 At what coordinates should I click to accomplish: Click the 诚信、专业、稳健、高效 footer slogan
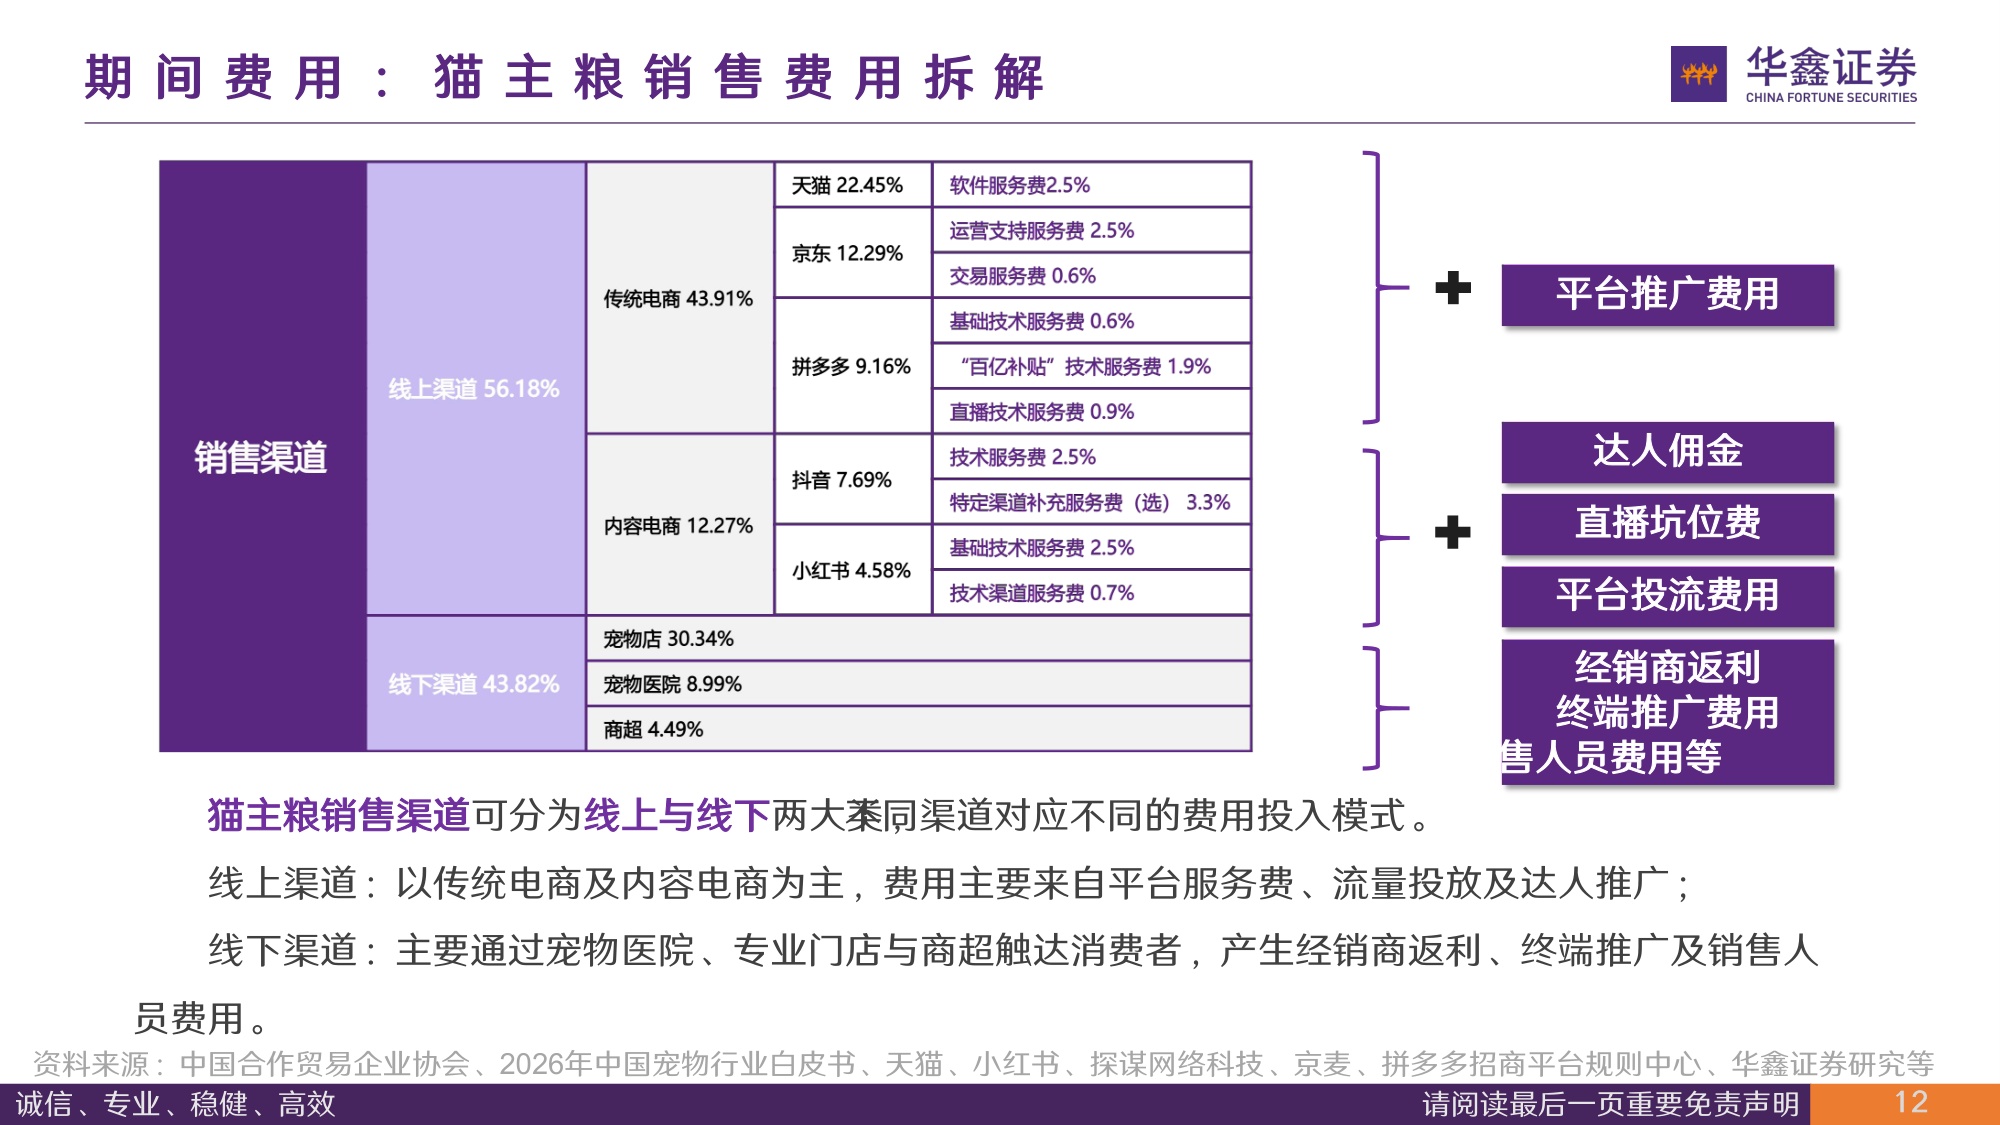pyautogui.click(x=175, y=1104)
